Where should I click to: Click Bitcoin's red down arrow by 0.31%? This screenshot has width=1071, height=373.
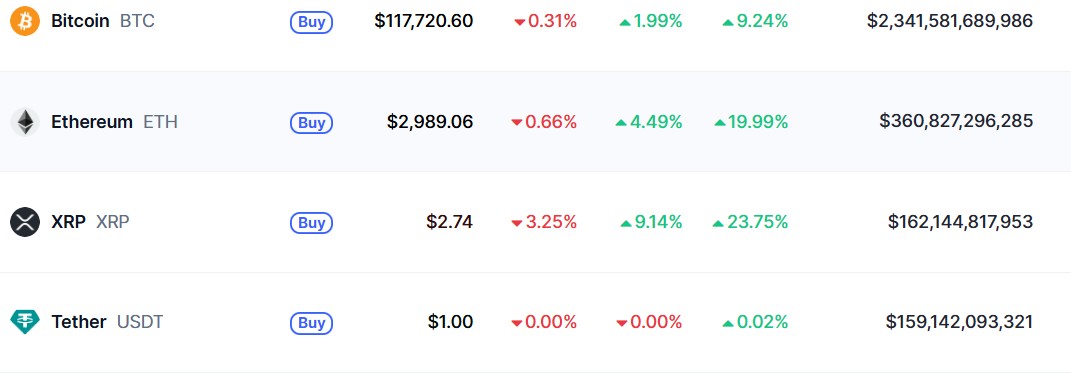tap(519, 23)
